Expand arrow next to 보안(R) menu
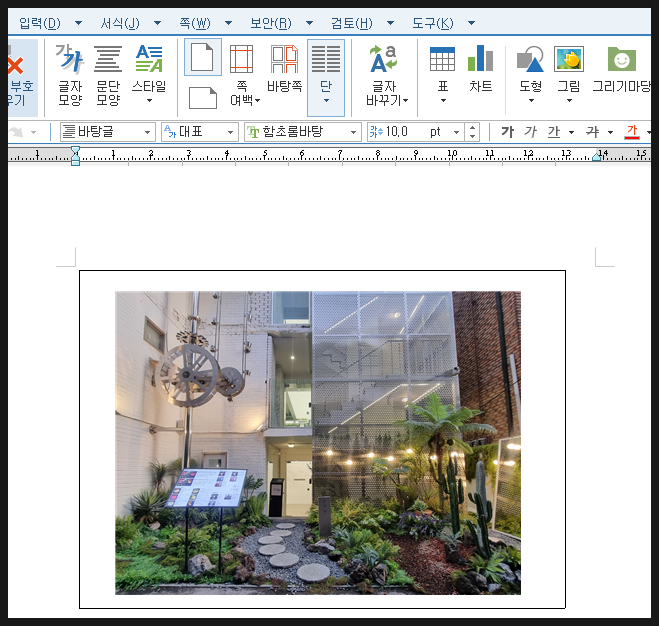The height and width of the screenshot is (626, 659). point(309,23)
